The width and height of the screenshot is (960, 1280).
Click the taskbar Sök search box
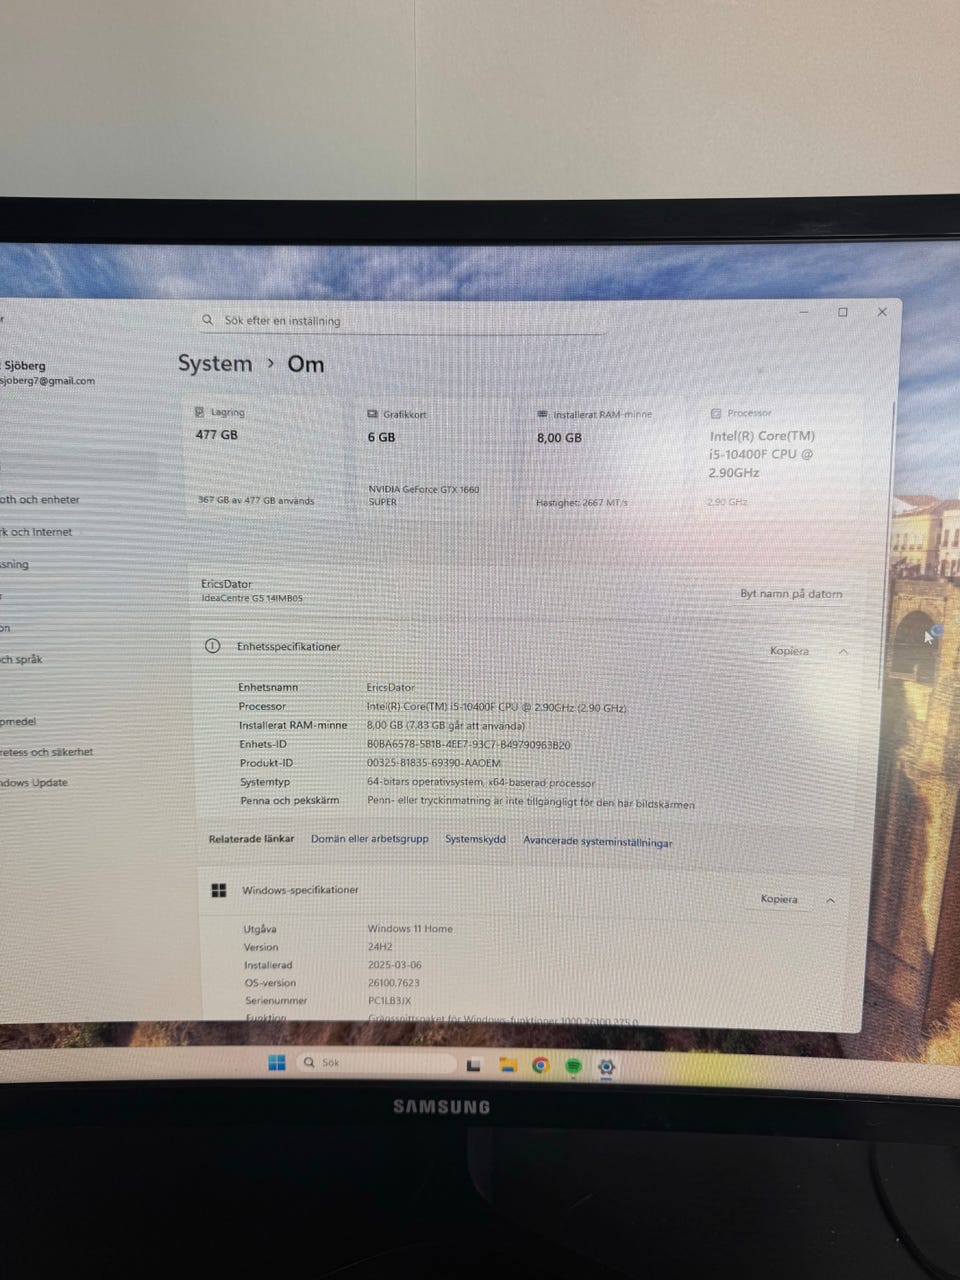coord(375,1063)
